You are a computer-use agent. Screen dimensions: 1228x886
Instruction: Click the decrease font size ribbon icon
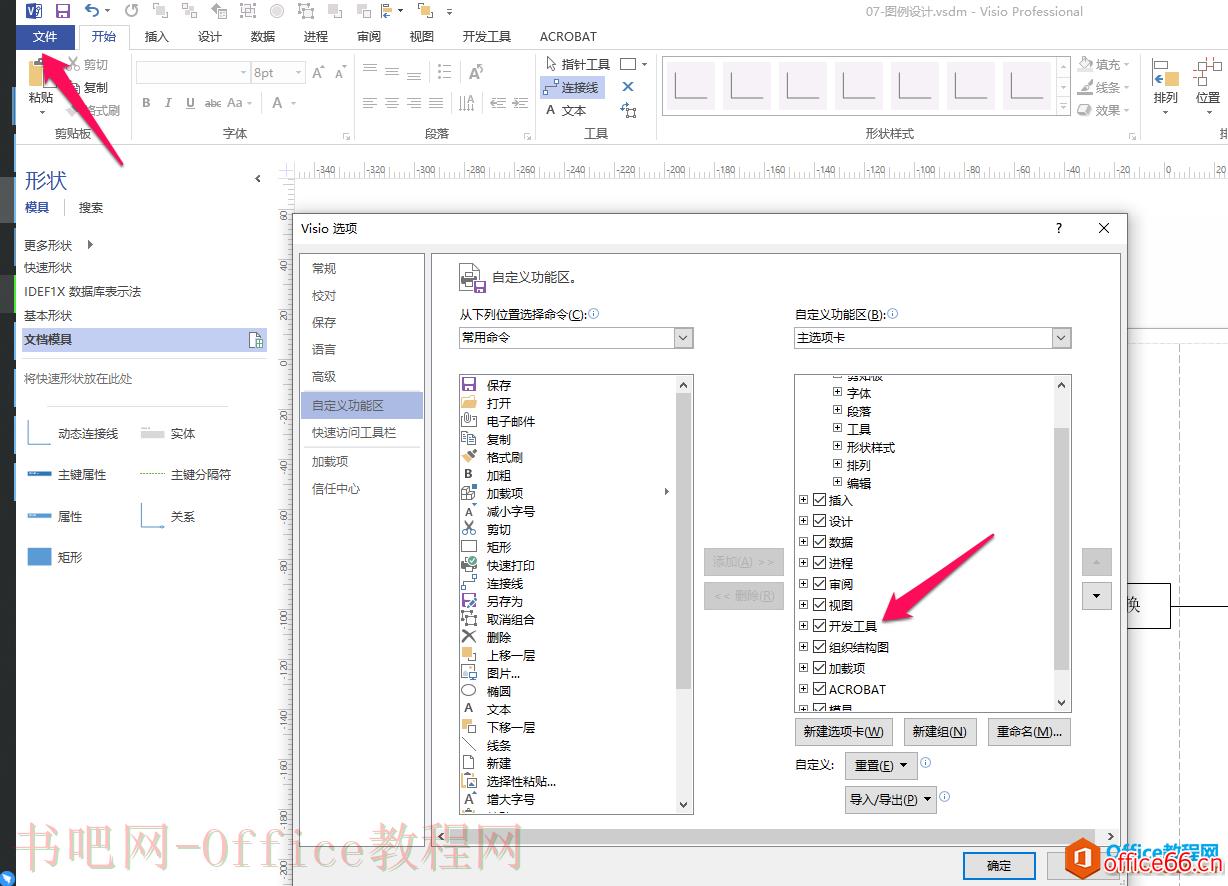340,72
